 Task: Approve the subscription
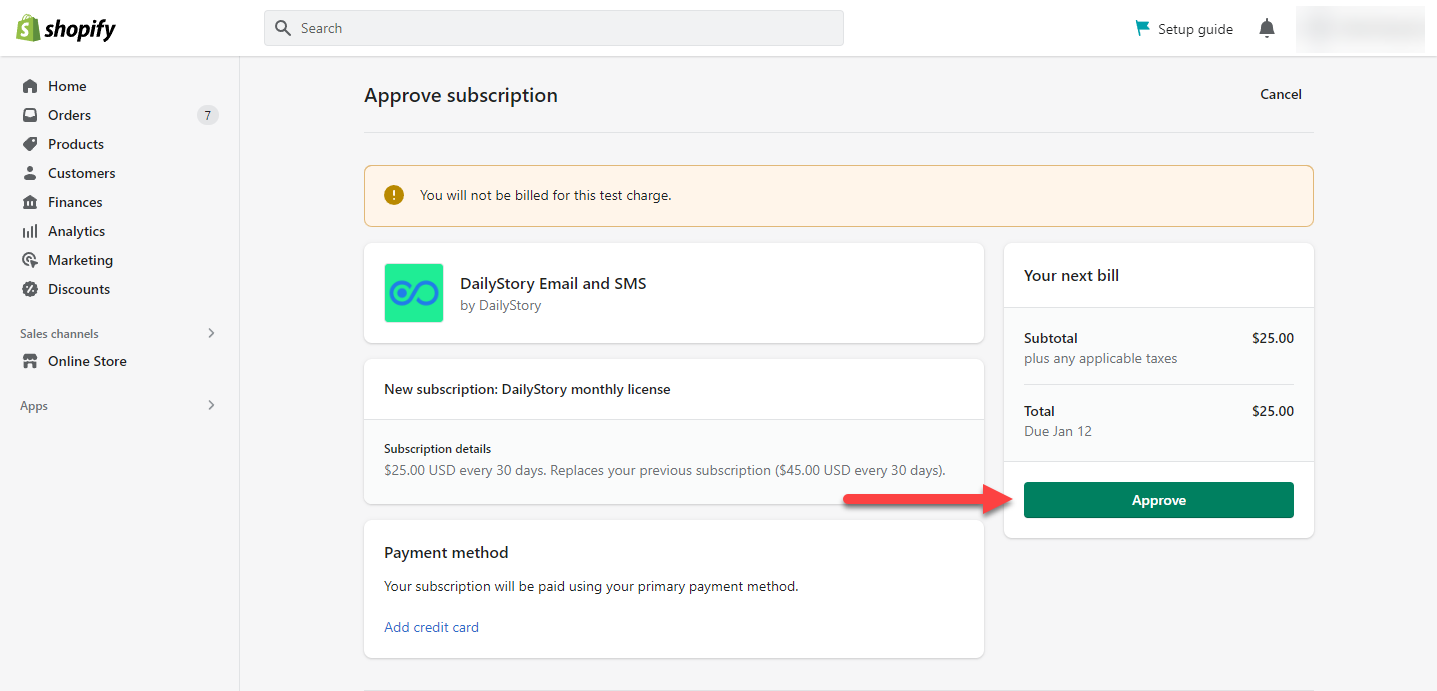(1158, 500)
